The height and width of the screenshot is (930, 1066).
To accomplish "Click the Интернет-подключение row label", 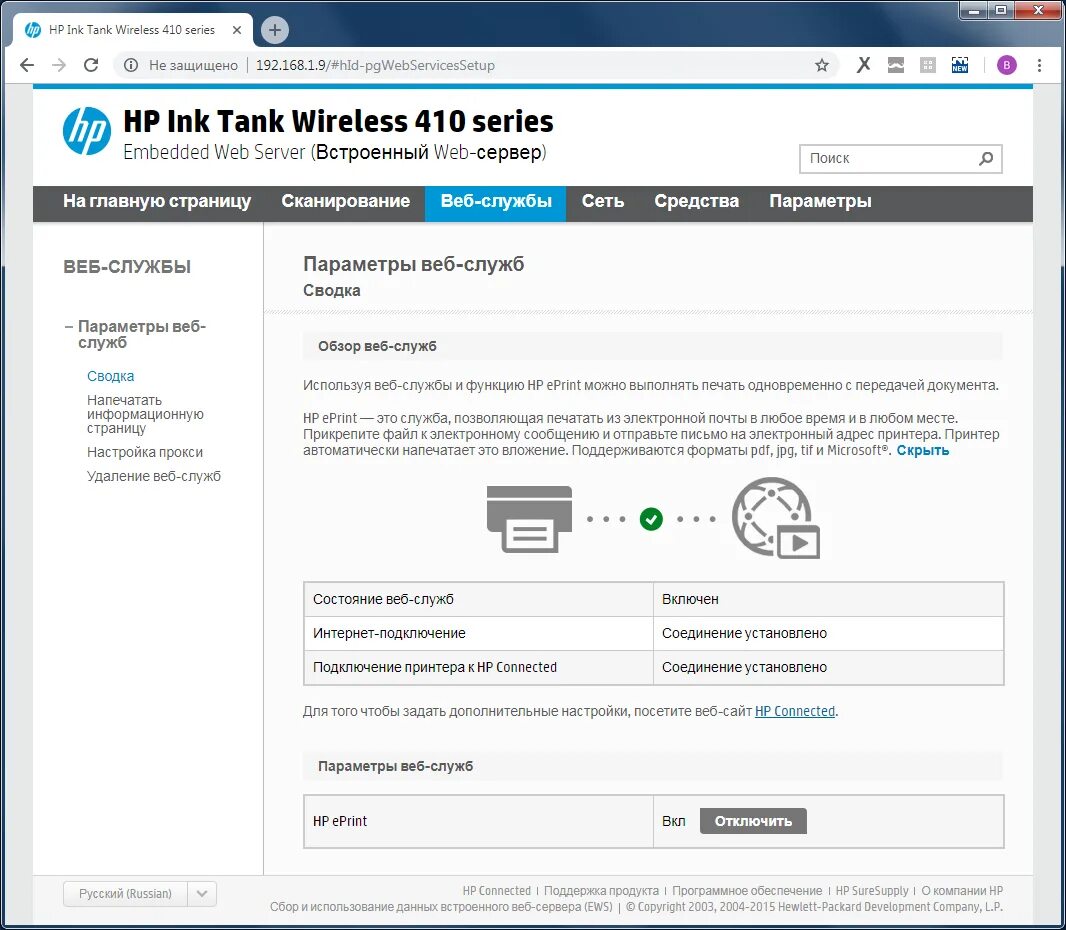I will click(389, 633).
